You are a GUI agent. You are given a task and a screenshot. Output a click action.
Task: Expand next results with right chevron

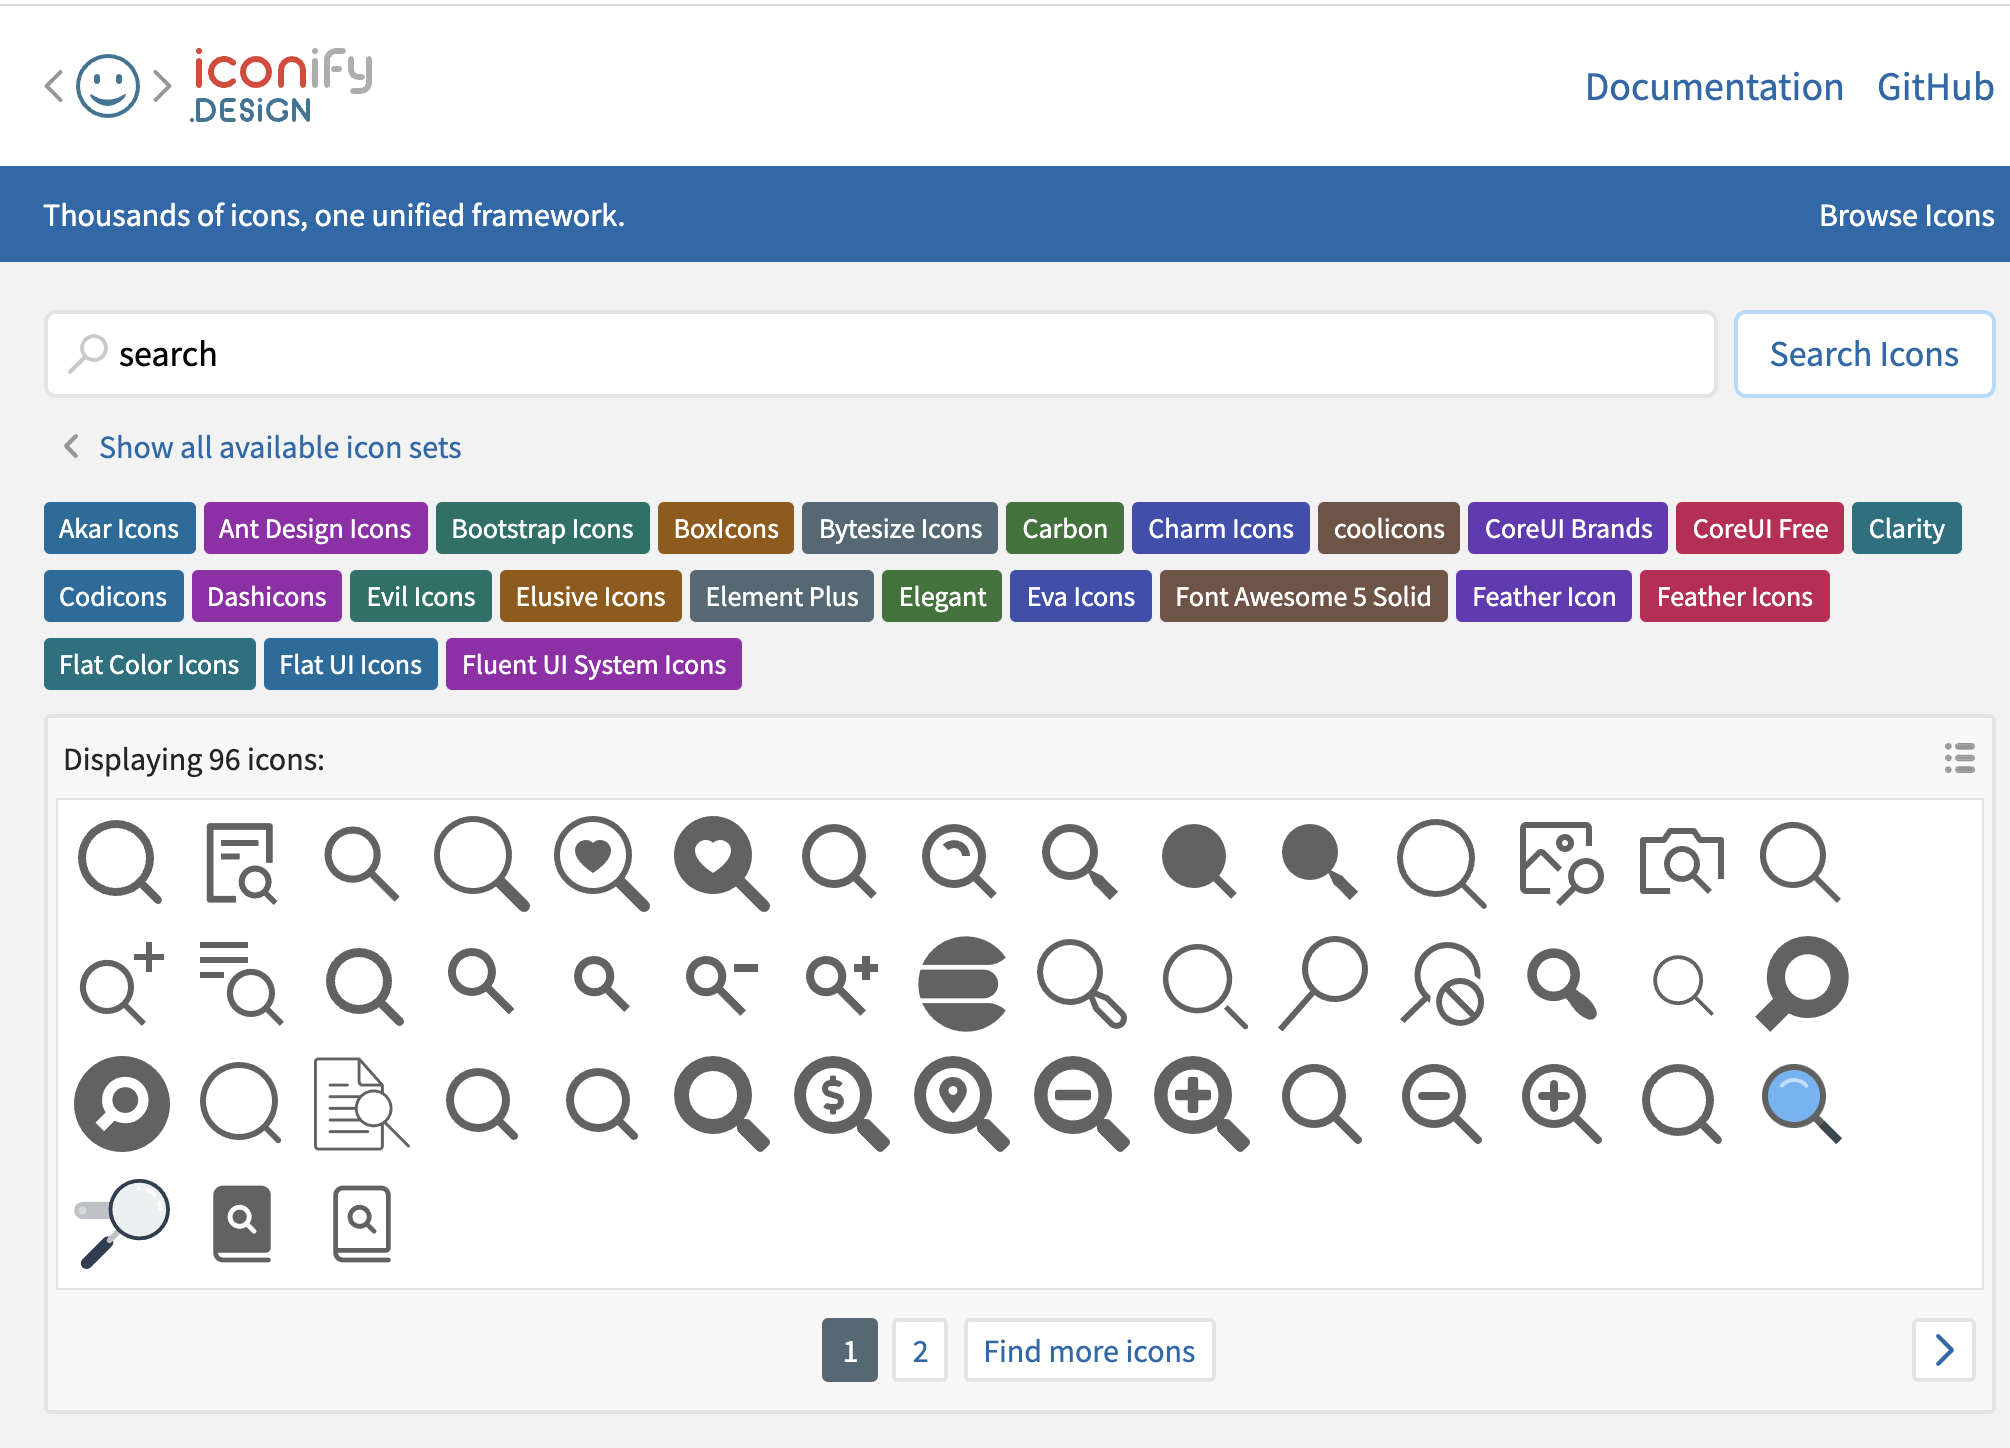pyautogui.click(x=1943, y=1350)
